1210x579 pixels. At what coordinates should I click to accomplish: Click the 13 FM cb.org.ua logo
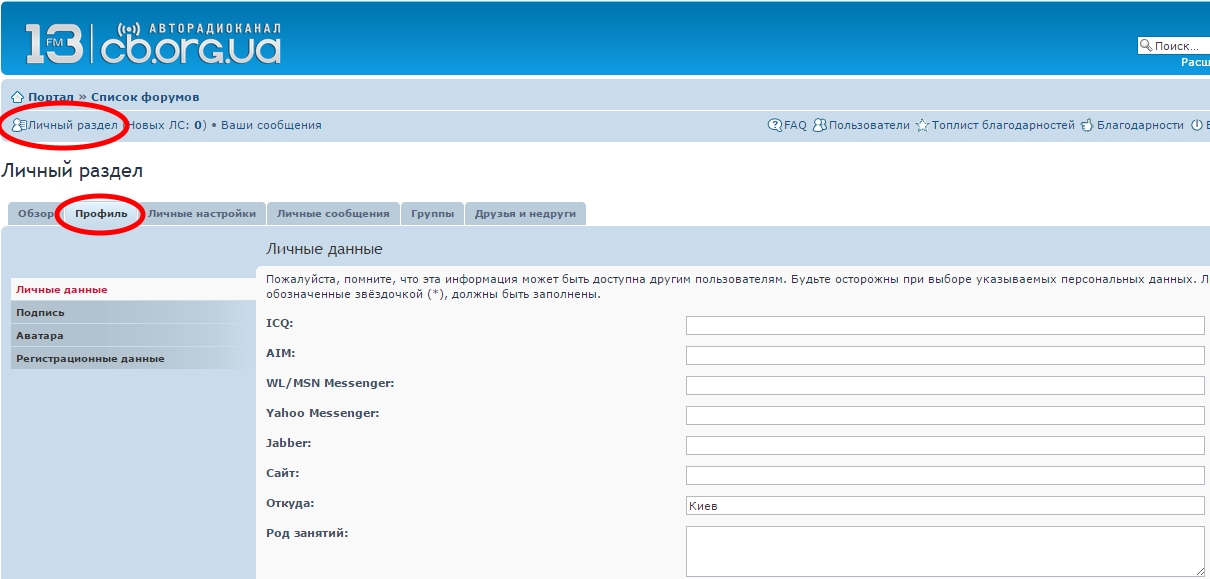[x=152, y=44]
